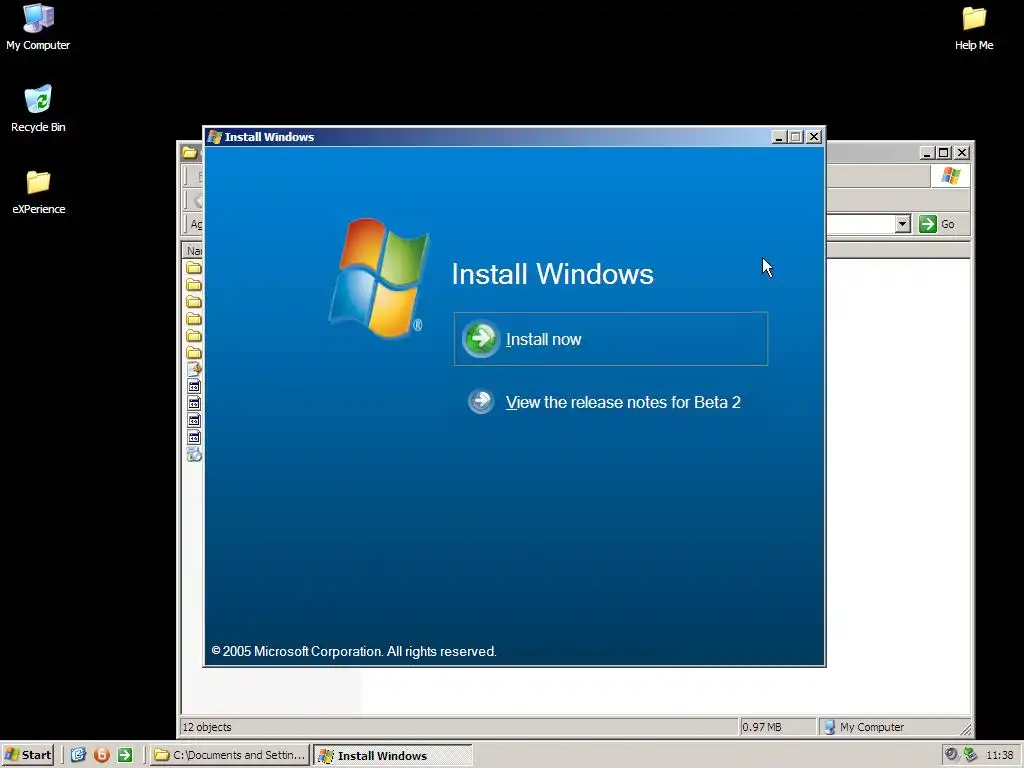
Task: Click the orange round quick launch icon
Action: point(101,755)
